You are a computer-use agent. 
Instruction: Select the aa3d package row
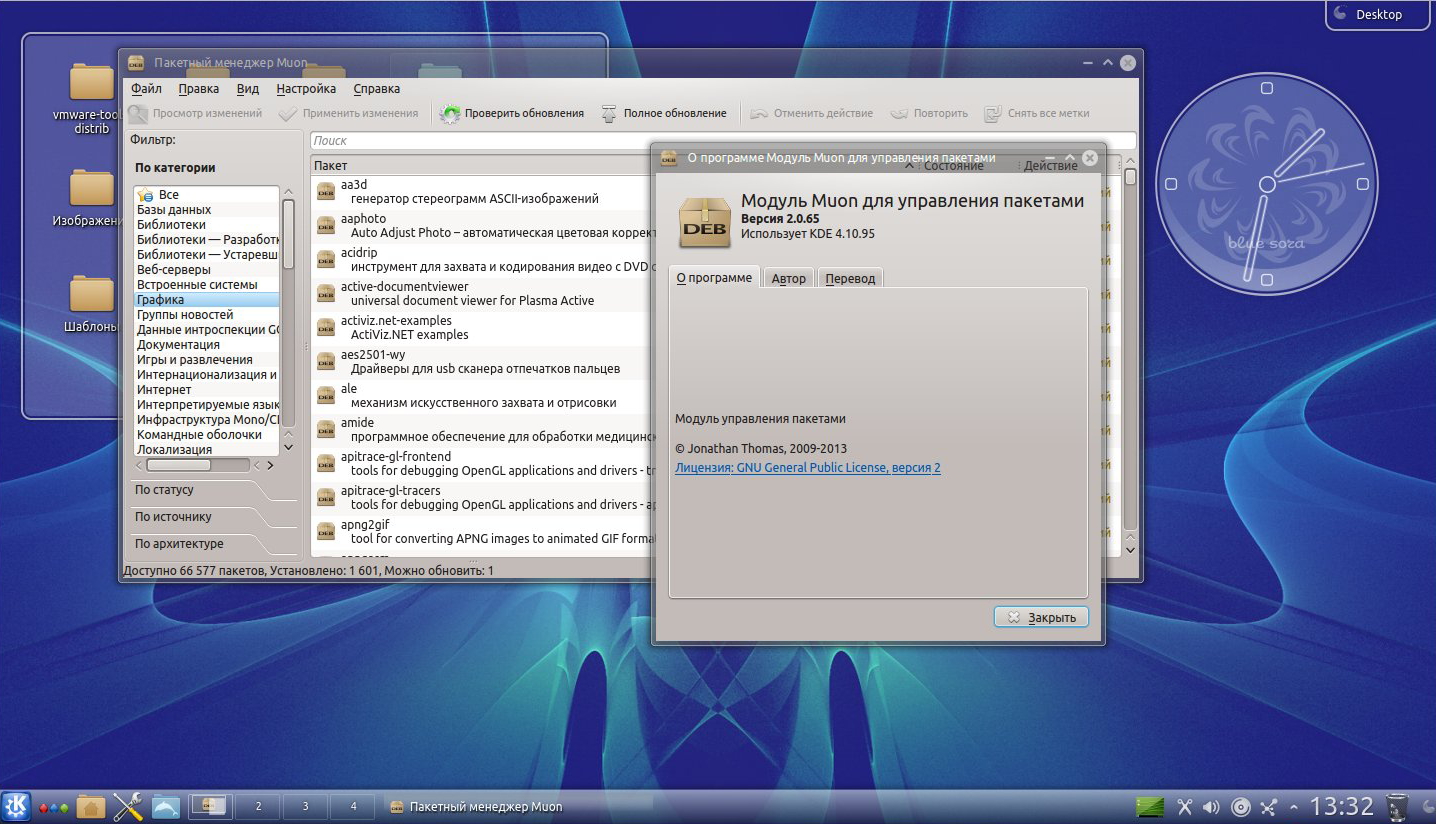click(x=483, y=191)
